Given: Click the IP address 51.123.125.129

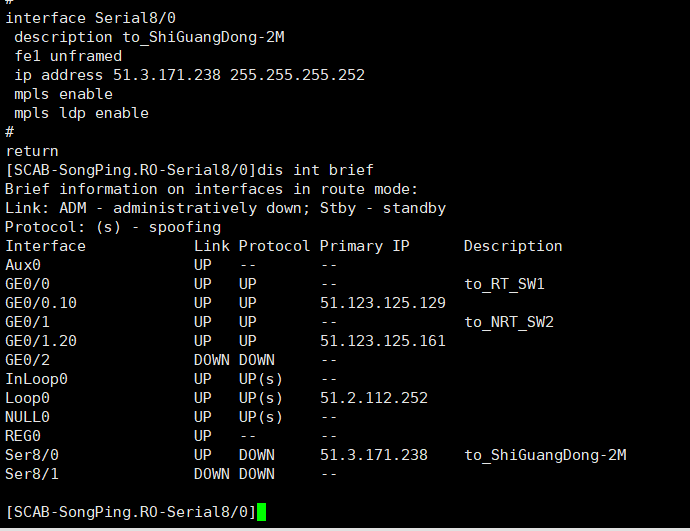Looking at the screenshot, I should coord(383,303).
